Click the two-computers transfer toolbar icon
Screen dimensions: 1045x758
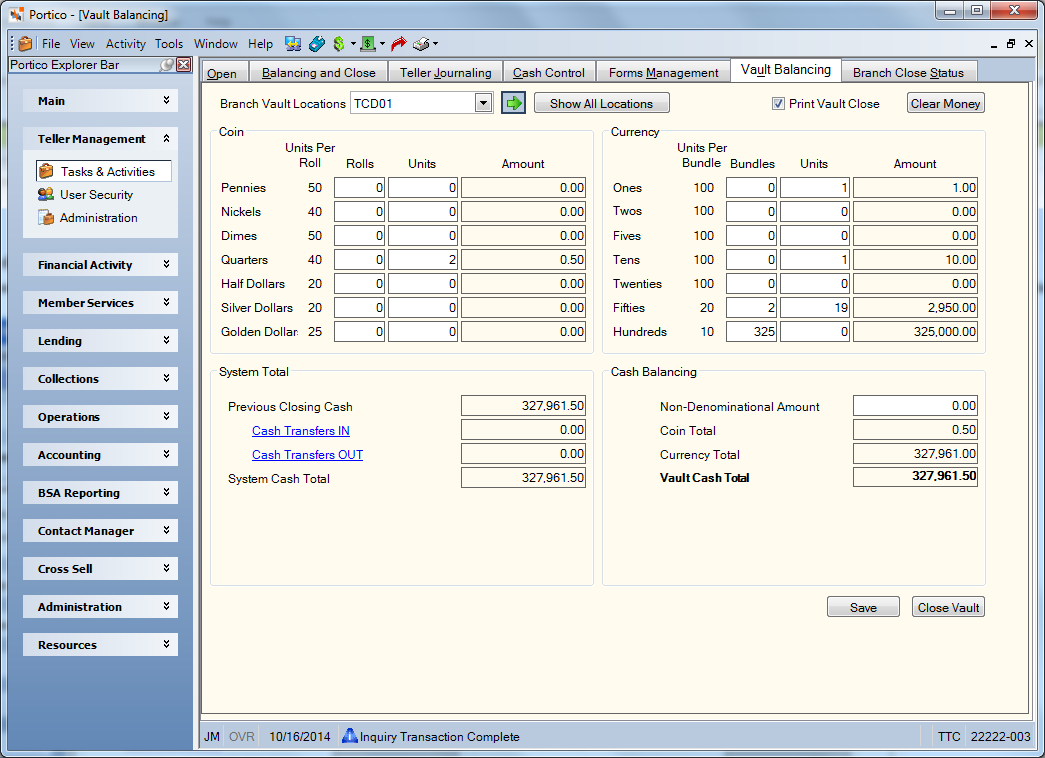(x=293, y=44)
